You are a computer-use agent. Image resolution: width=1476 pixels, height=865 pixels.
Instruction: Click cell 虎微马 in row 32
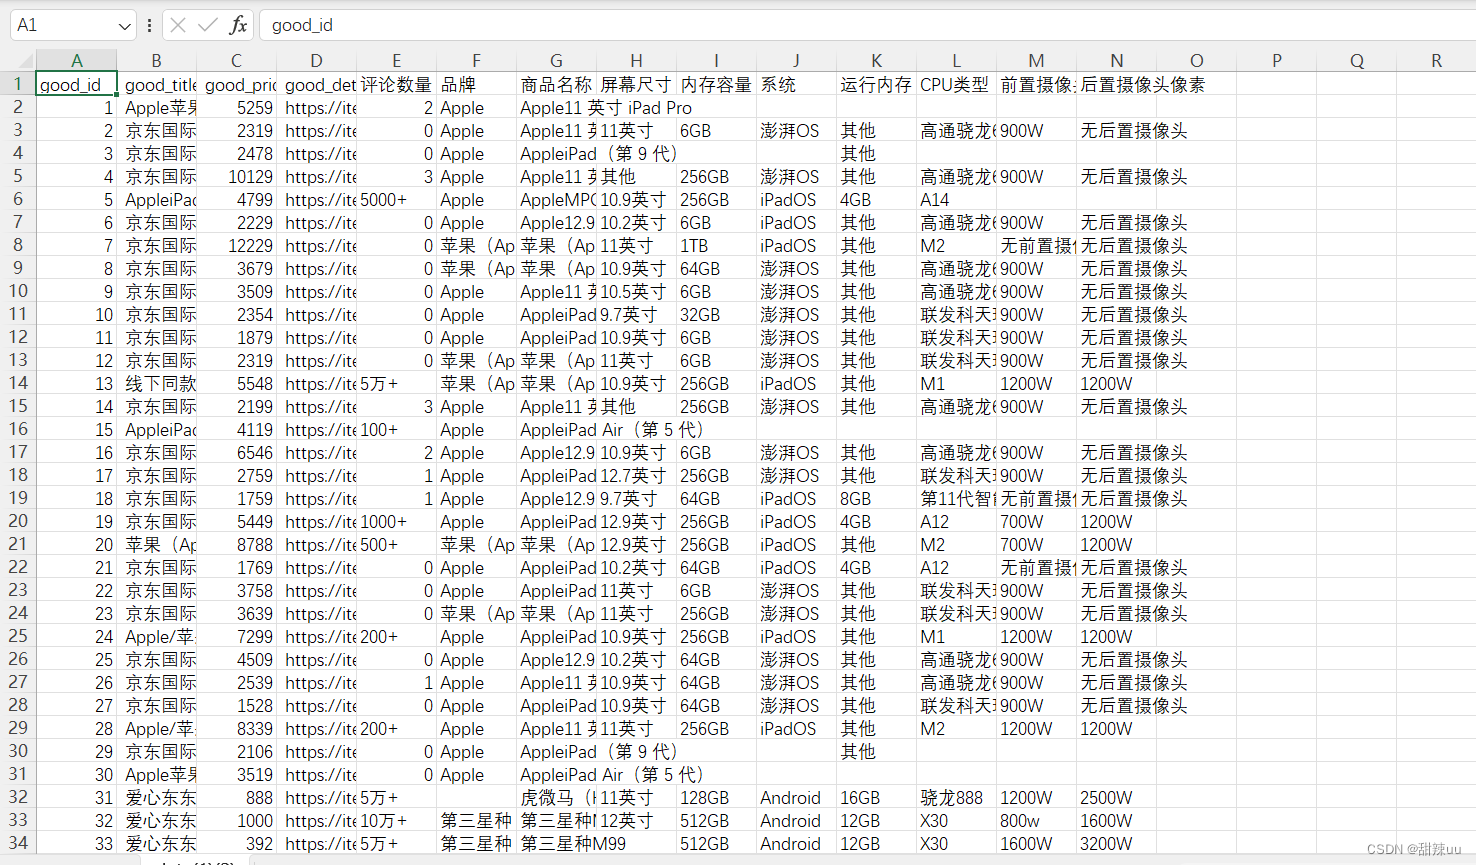[557, 798]
